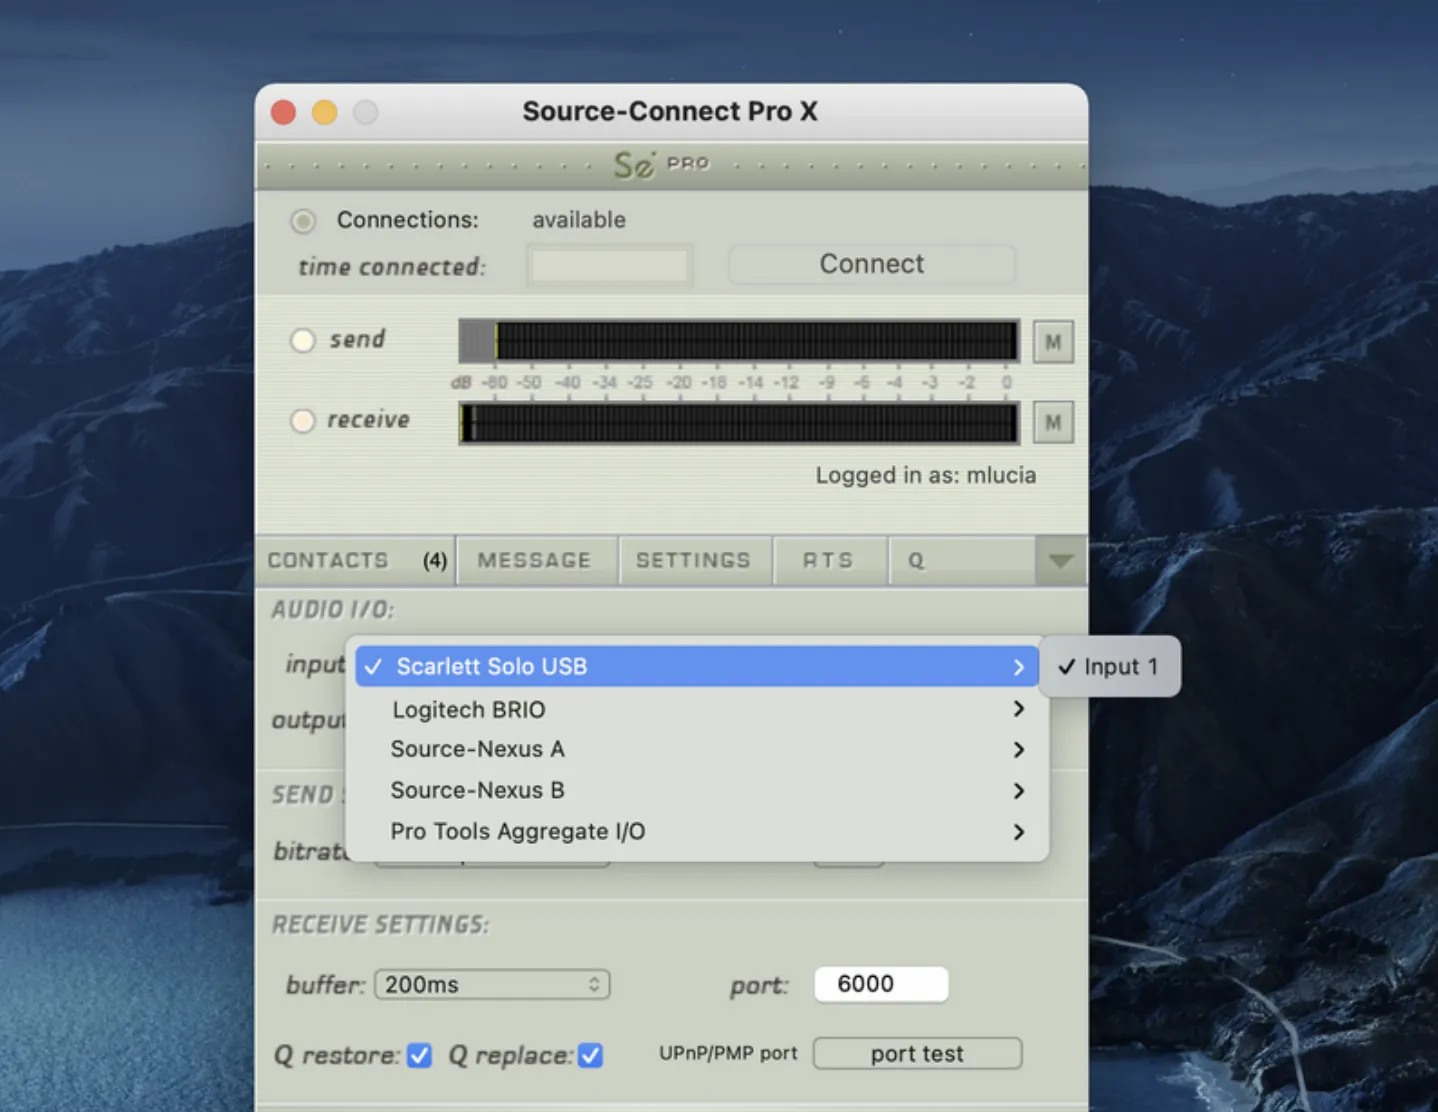
Task: Toggle the Connections status indicator
Action: click(303, 220)
